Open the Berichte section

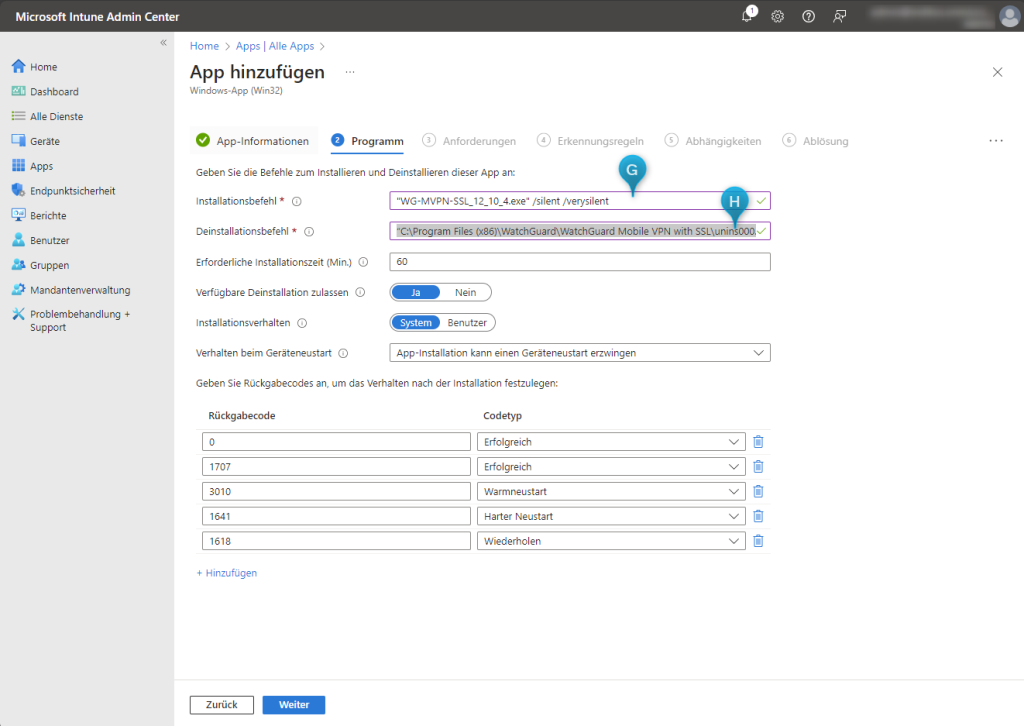(49, 215)
